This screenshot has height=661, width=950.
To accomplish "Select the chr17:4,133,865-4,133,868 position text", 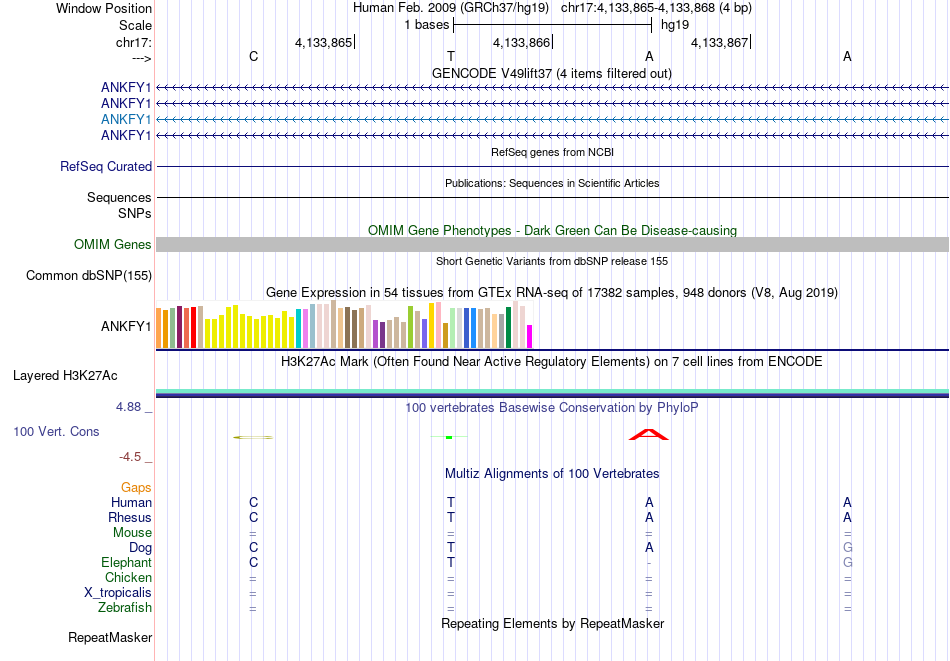I will [x=656, y=8].
